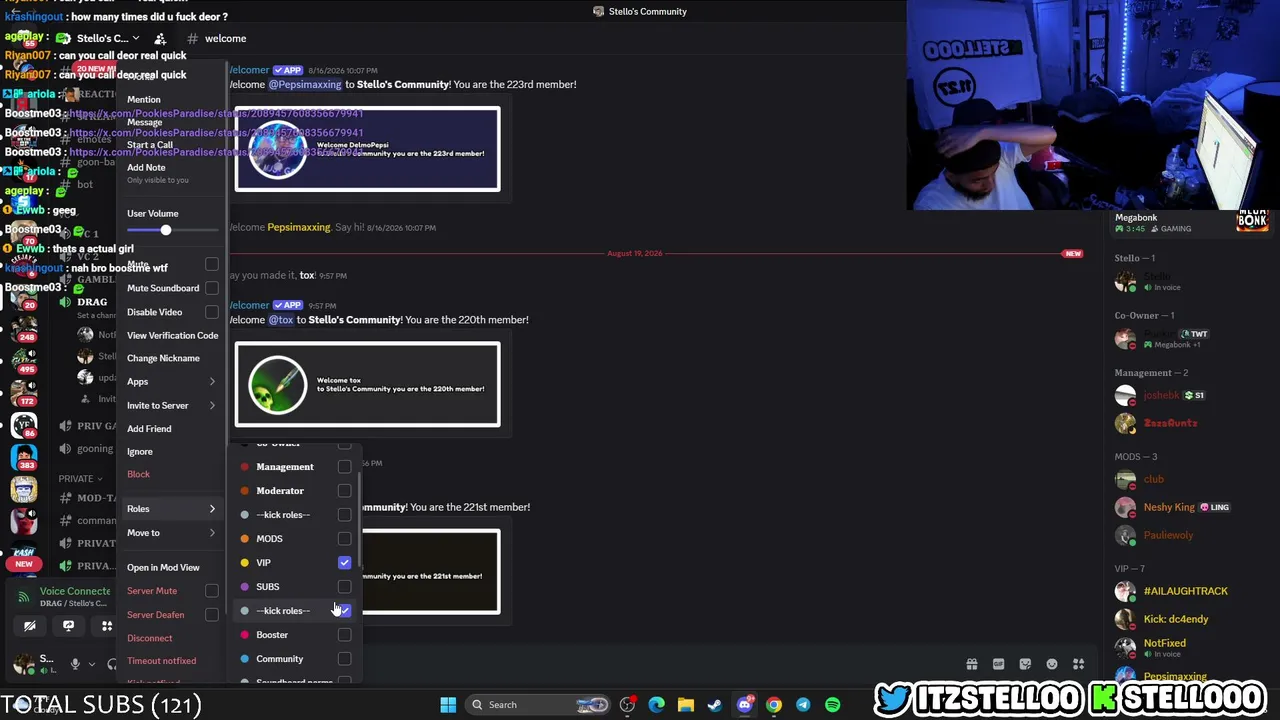Screen dimensions: 1280x720
Task: Open microphone input options arrow
Action: point(91,664)
